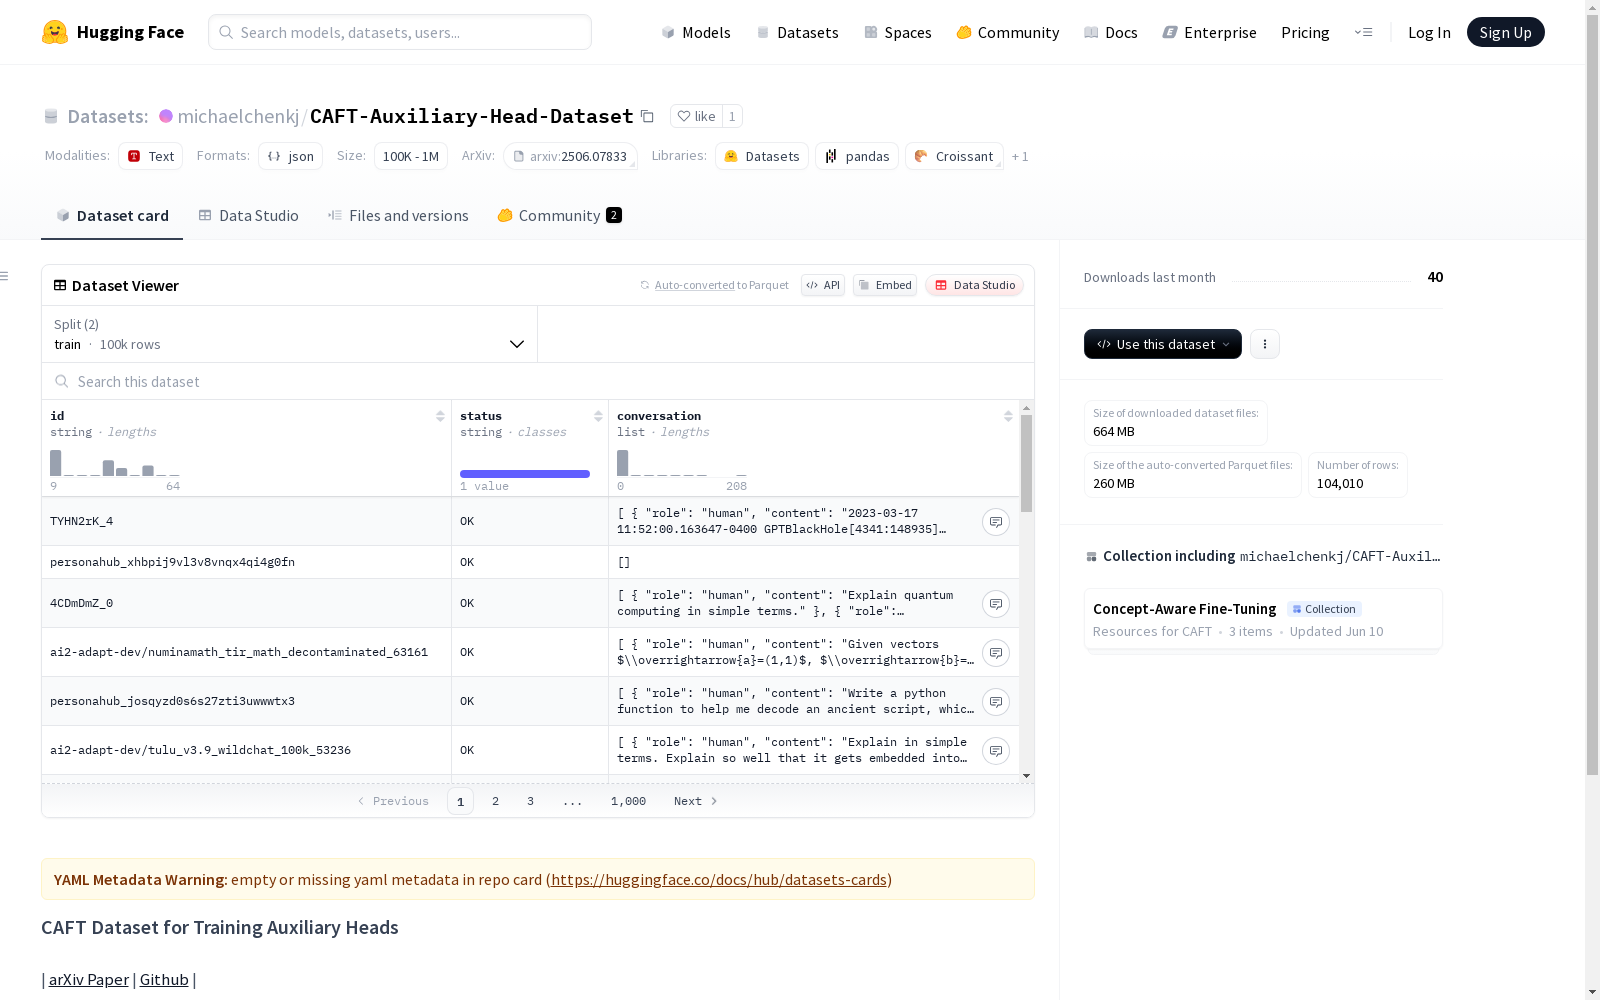Switch to the Dataset card tab
The height and width of the screenshot is (1000, 1600).
(x=112, y=216)
